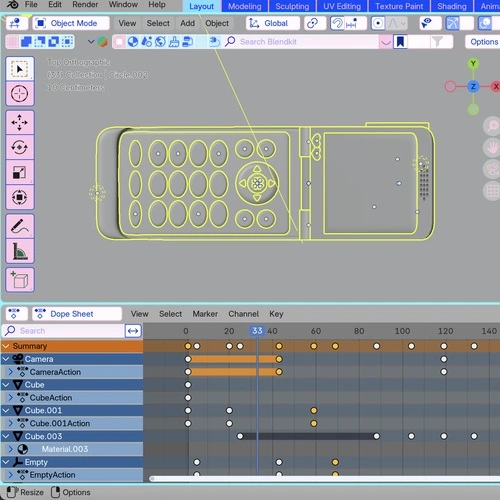Open the viewport Add menu

(x=187, y=23)
